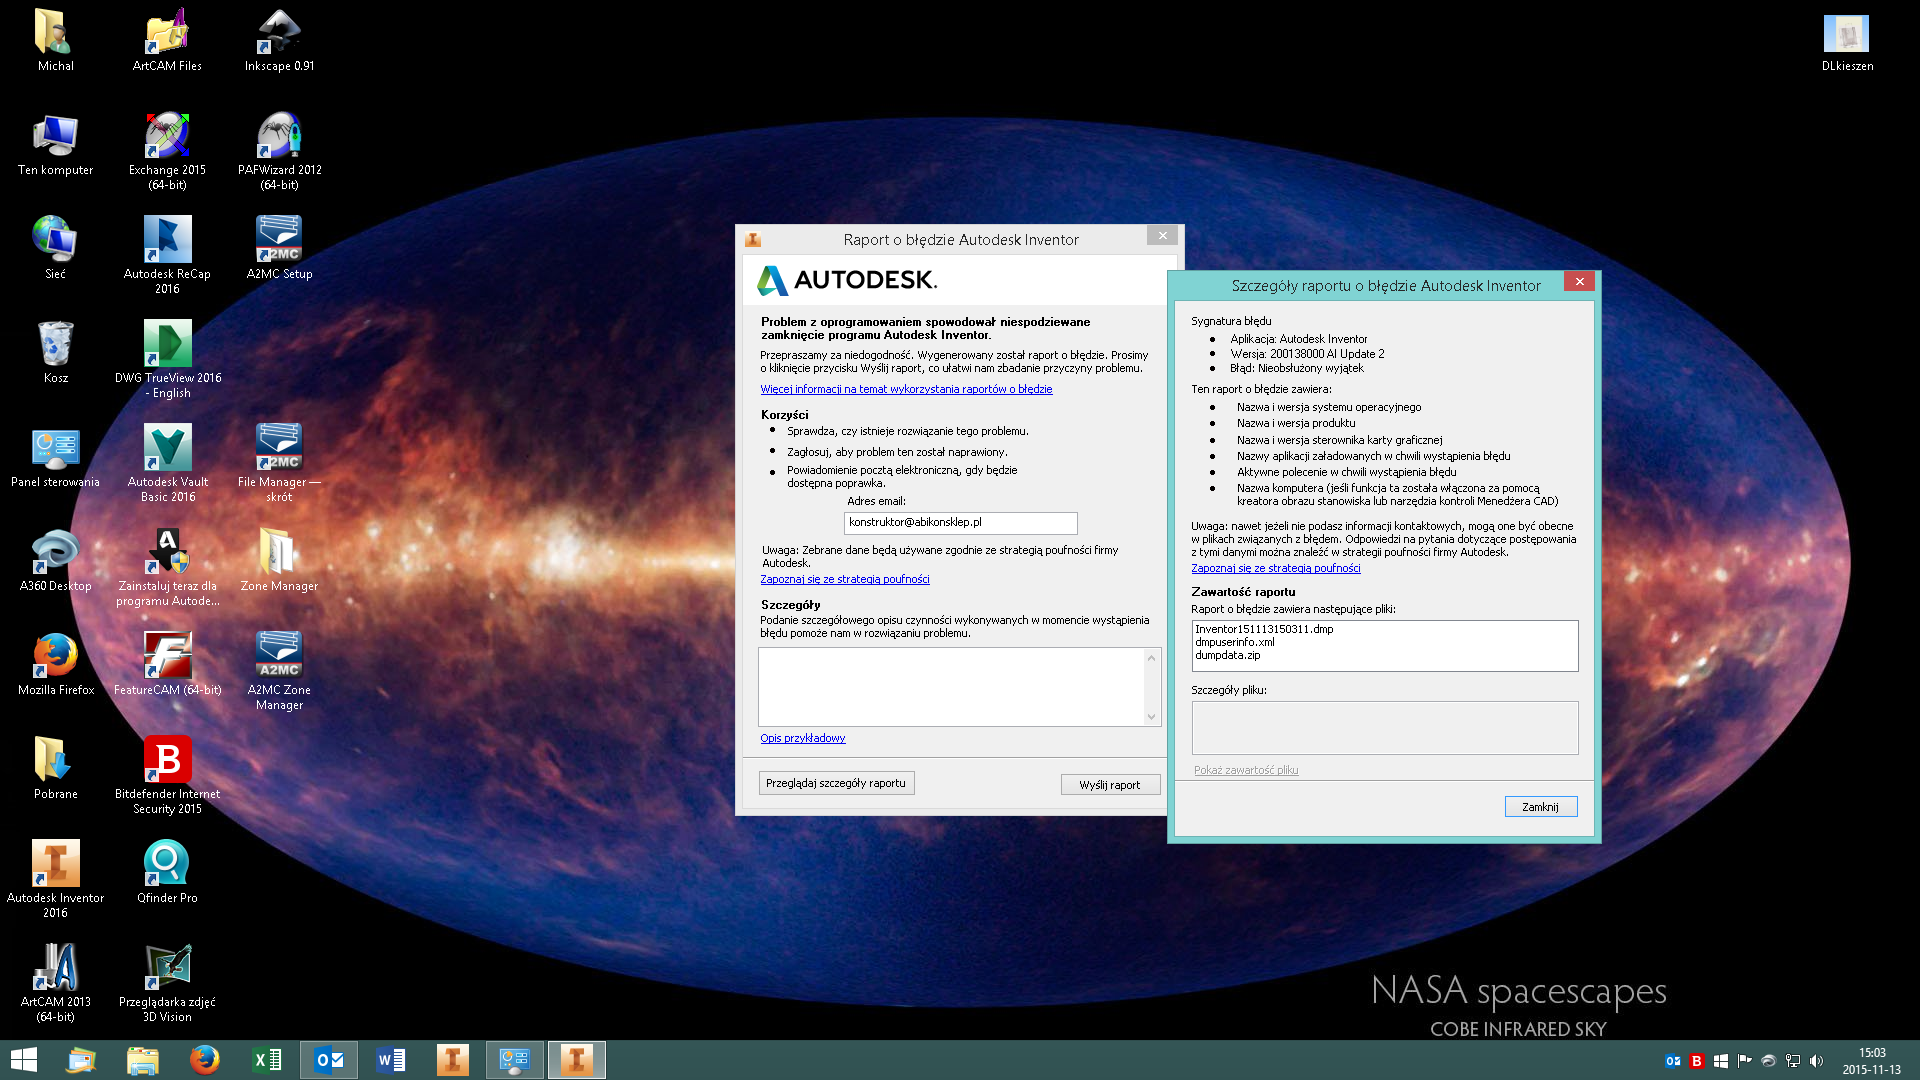
Task: Click the Wyślij raport button
Action: [x=1110, y=785]
